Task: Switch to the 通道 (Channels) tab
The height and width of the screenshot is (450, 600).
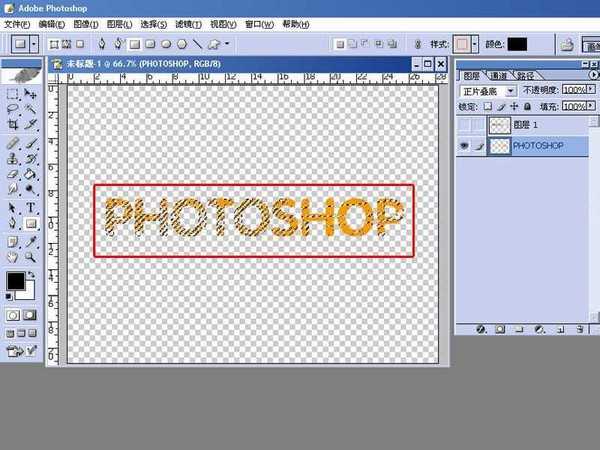Action: coord(498,76)
